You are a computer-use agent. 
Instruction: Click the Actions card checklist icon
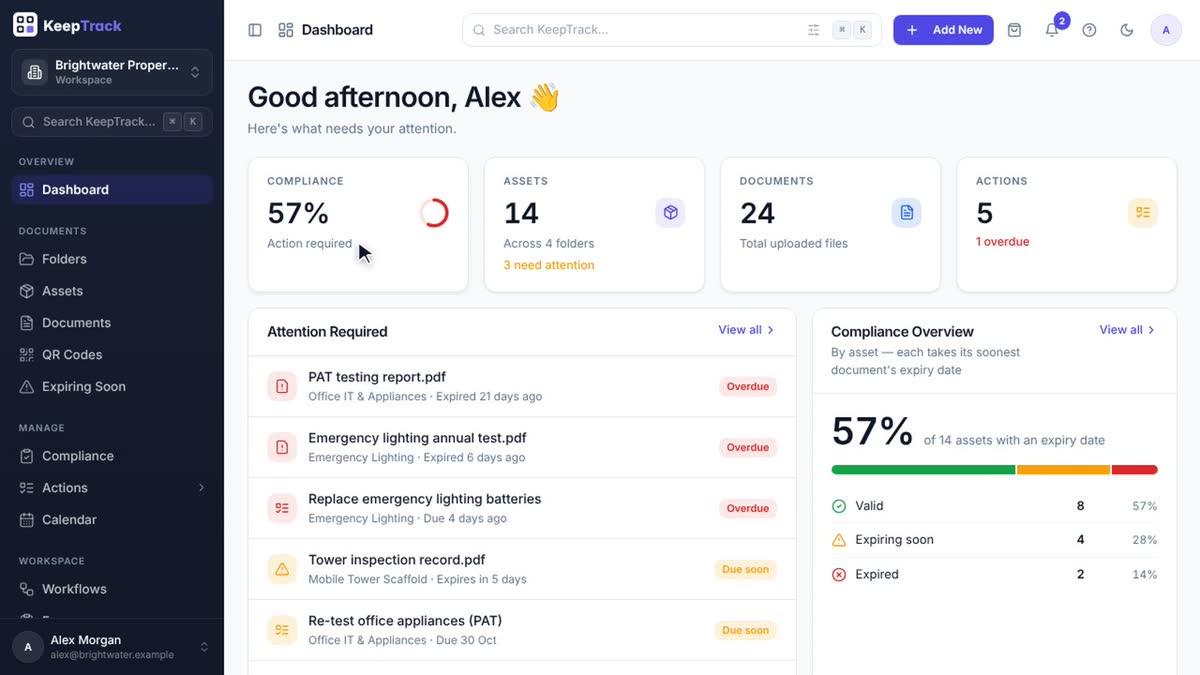point(1143,213)
